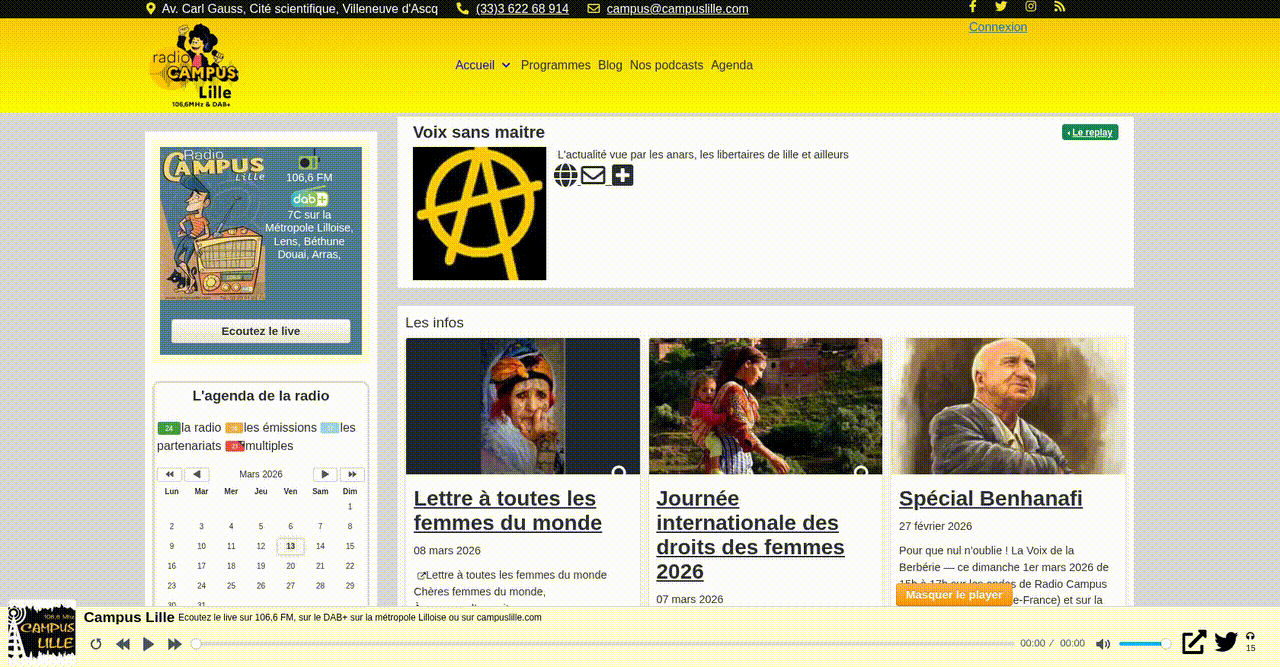This screenshot has width=1280, height=667.
Task: Open article Lettre à toutes les femmes du monde
Action: coord(508,510)
